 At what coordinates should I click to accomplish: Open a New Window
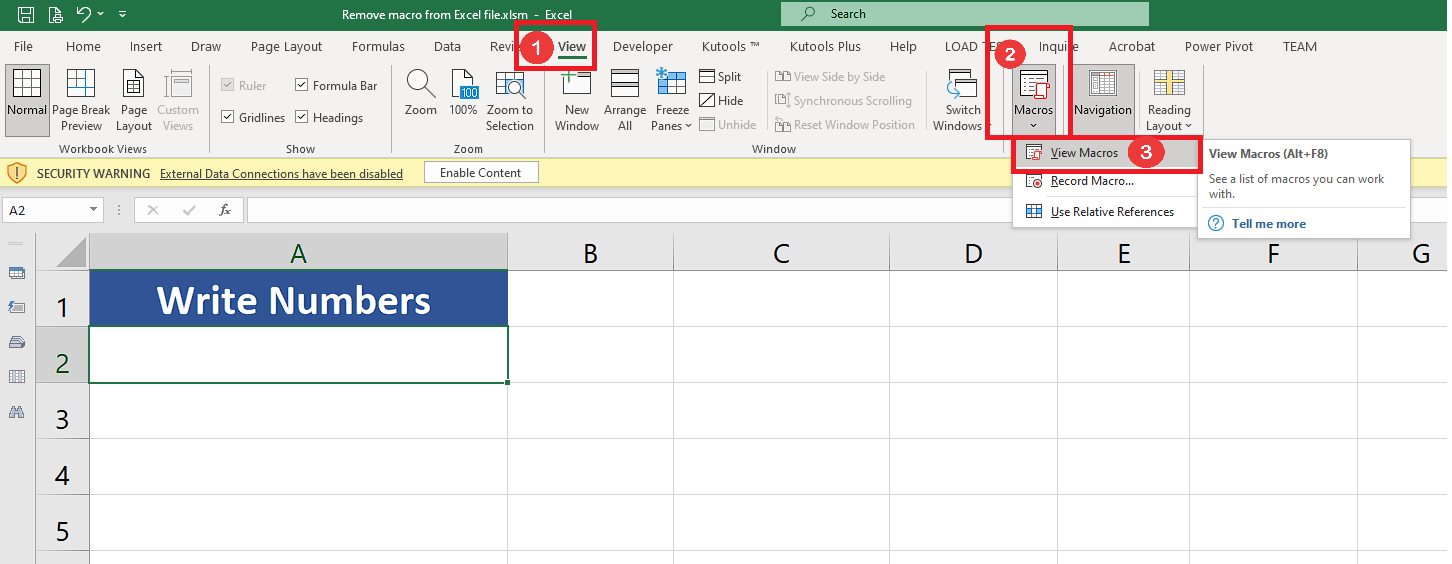[577, 100]
